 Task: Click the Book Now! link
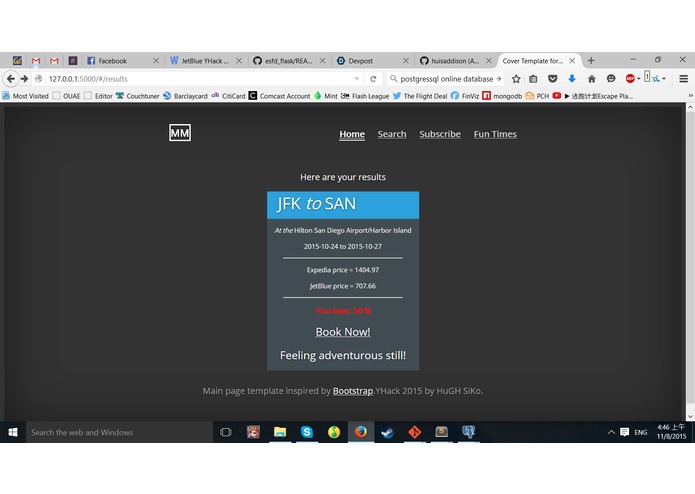343,332
